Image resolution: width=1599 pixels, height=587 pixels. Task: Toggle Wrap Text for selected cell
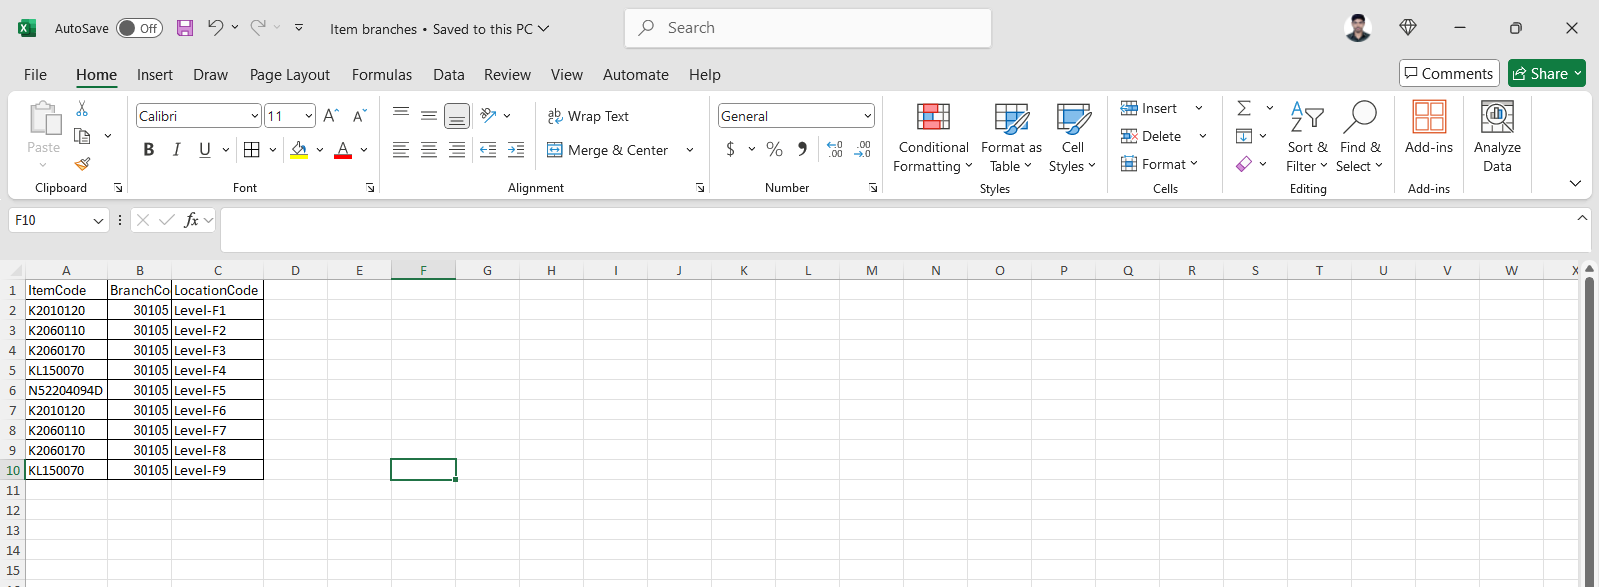click(x=588, y=116)
